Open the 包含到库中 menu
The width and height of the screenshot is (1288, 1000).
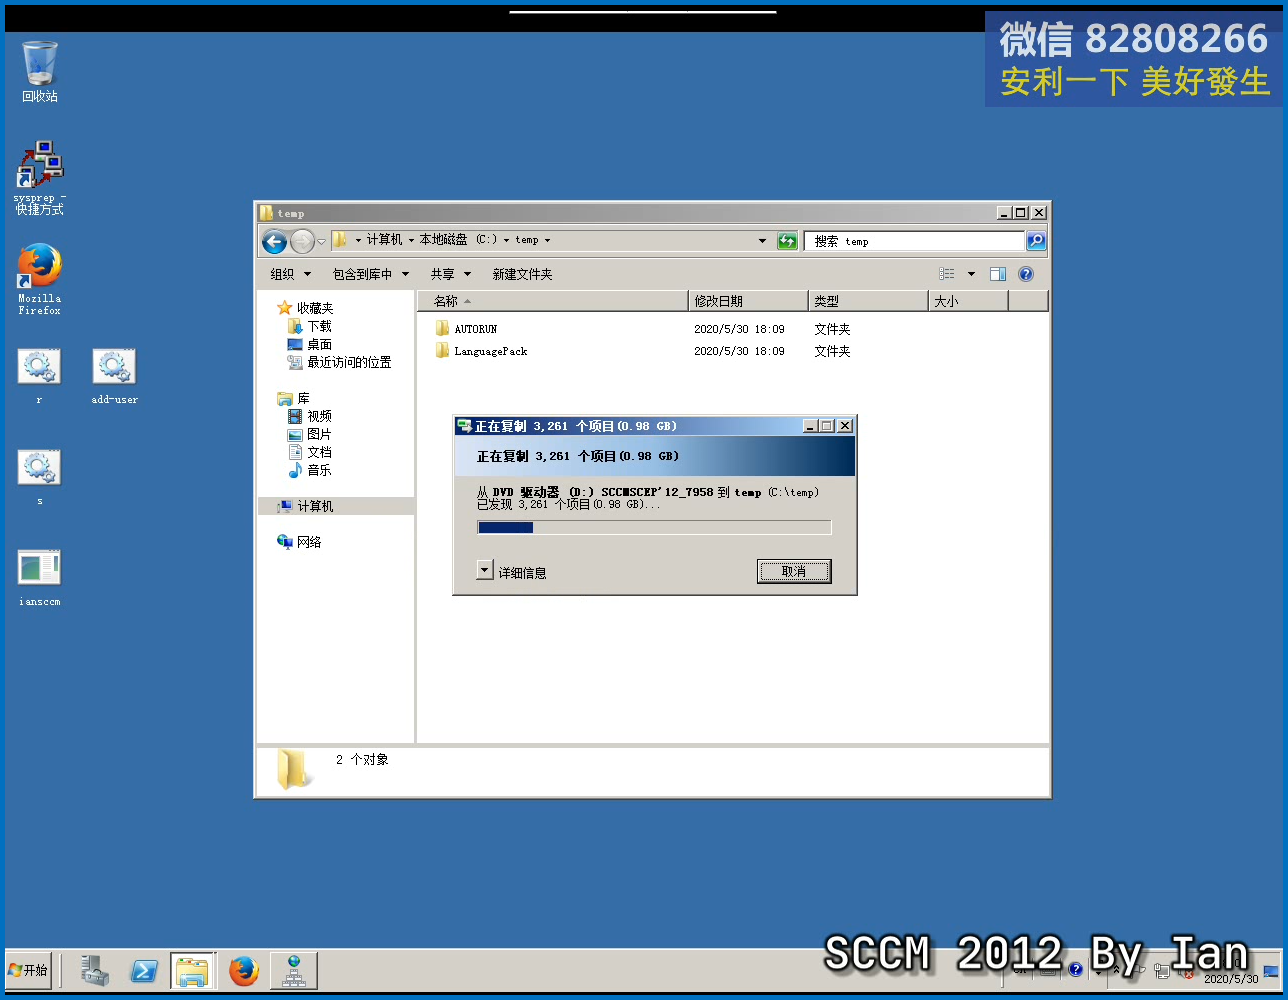click(x=371, y=274)
